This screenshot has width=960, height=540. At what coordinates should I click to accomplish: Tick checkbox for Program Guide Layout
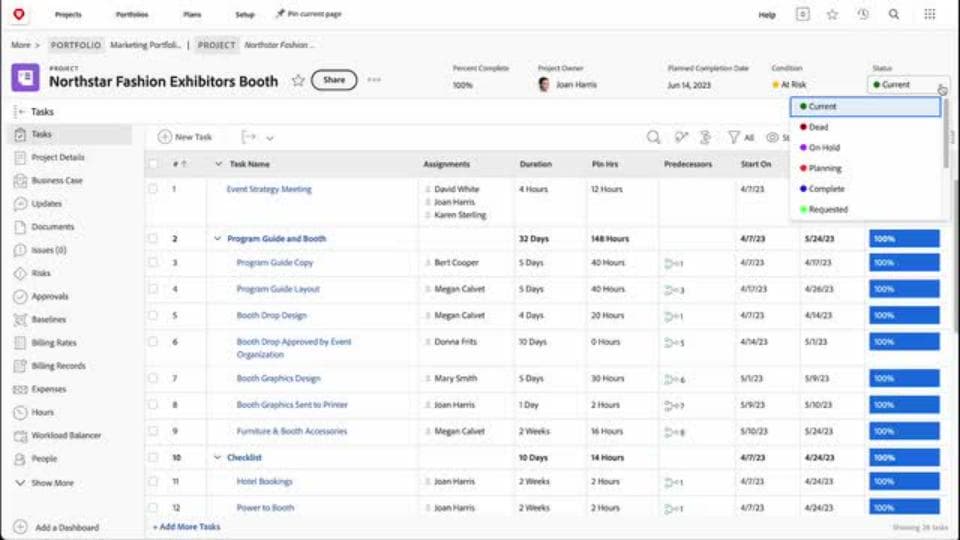[x=153, y=289]
